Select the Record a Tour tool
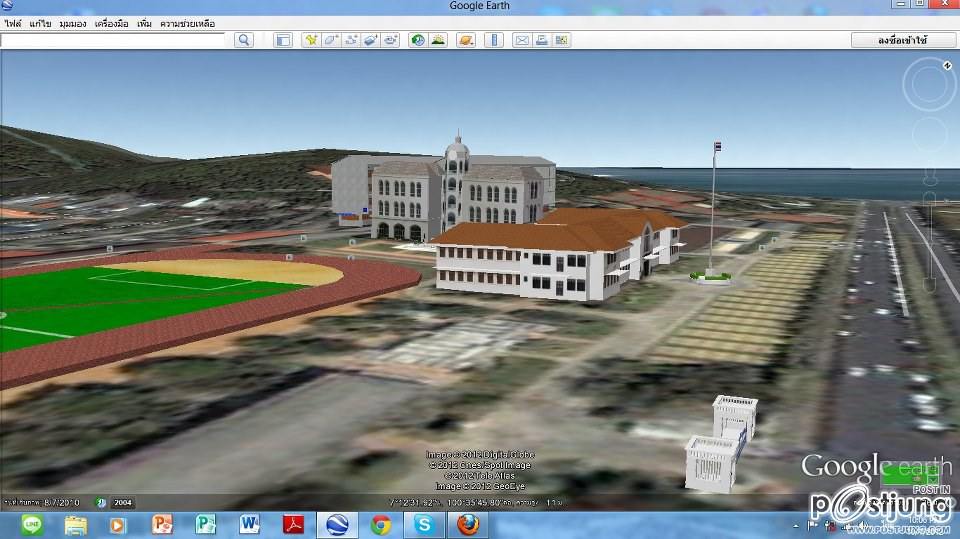This screenshot has height=539, width=960. click(x=391, y=40)
